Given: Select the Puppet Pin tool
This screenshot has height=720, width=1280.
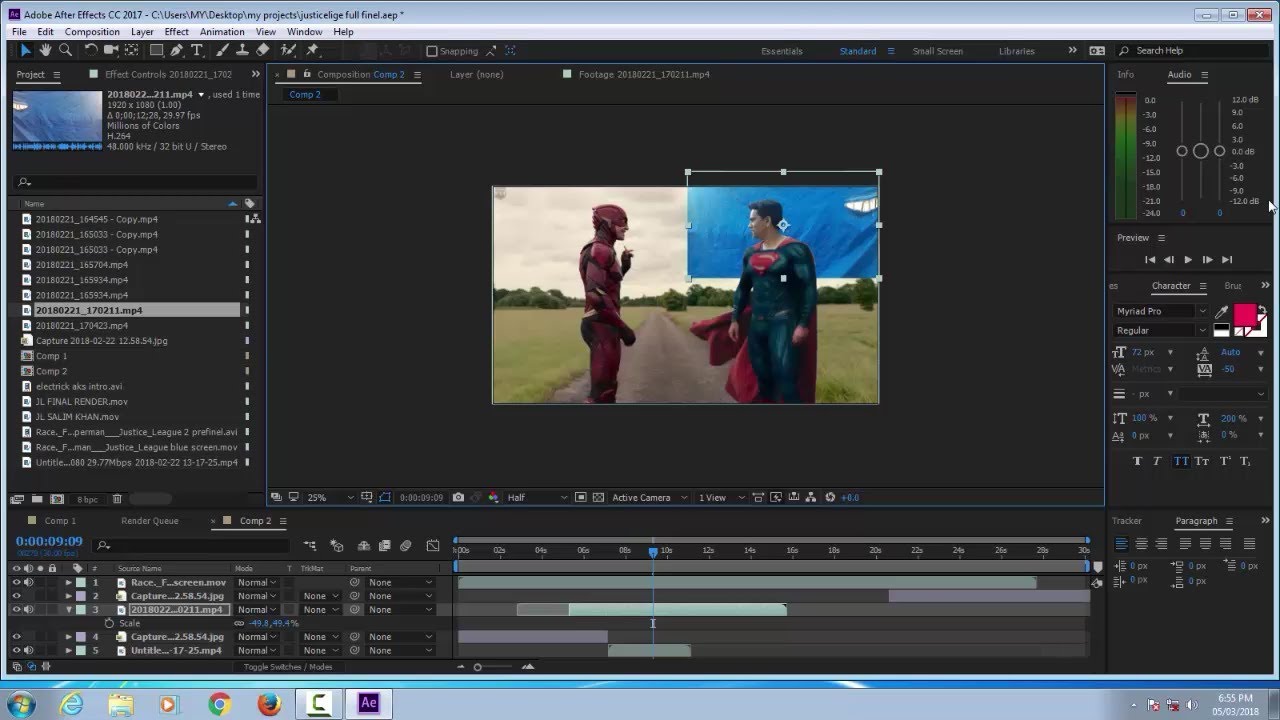Looking at the screenshot, I should [x=312, y=50].
